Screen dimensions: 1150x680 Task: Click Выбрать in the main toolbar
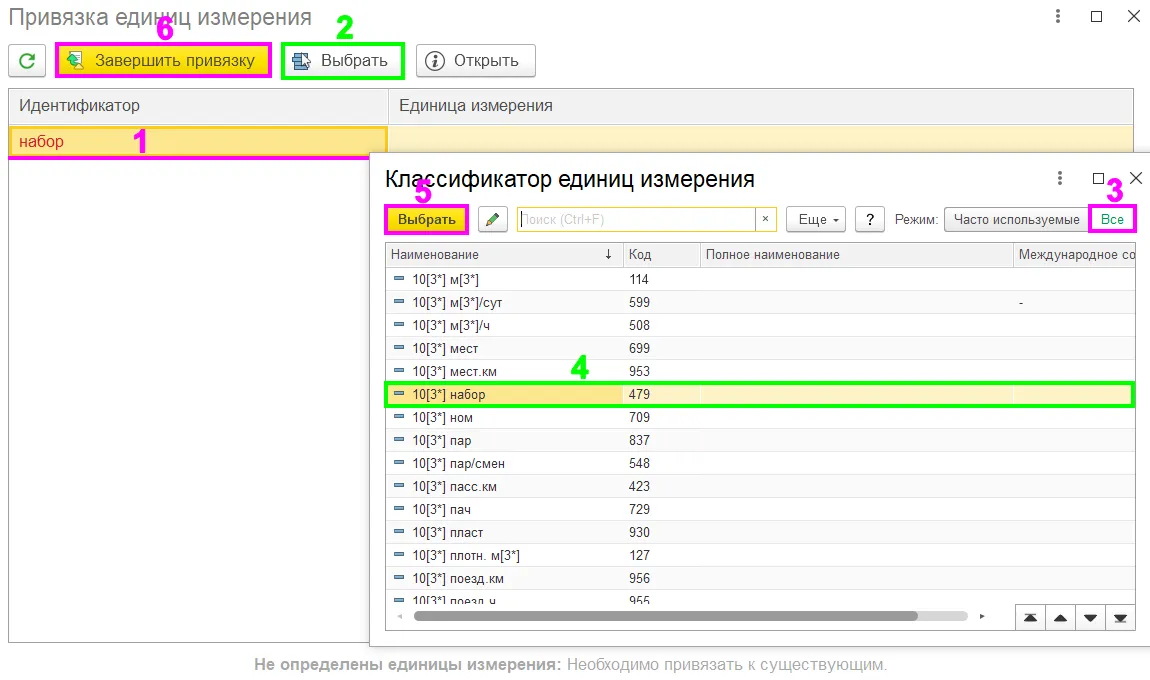click(x=343, y=60)
